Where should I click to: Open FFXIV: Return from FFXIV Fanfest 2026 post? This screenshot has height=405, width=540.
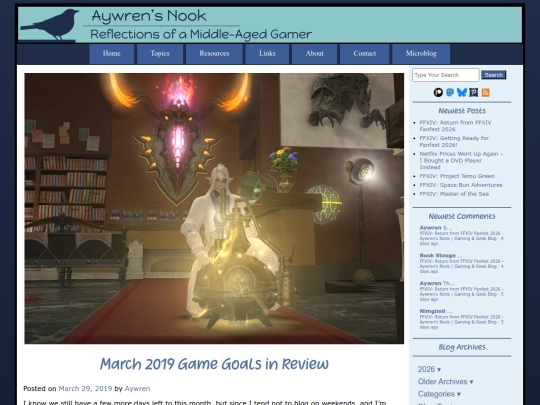[x=455, y=126]
